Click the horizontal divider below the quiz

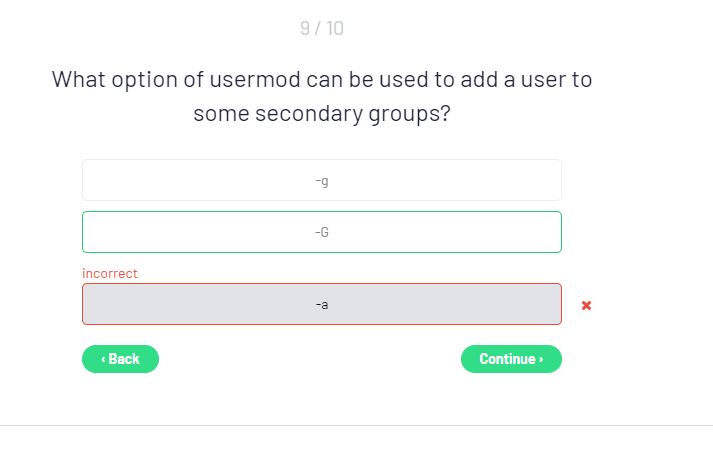[356, 425]
